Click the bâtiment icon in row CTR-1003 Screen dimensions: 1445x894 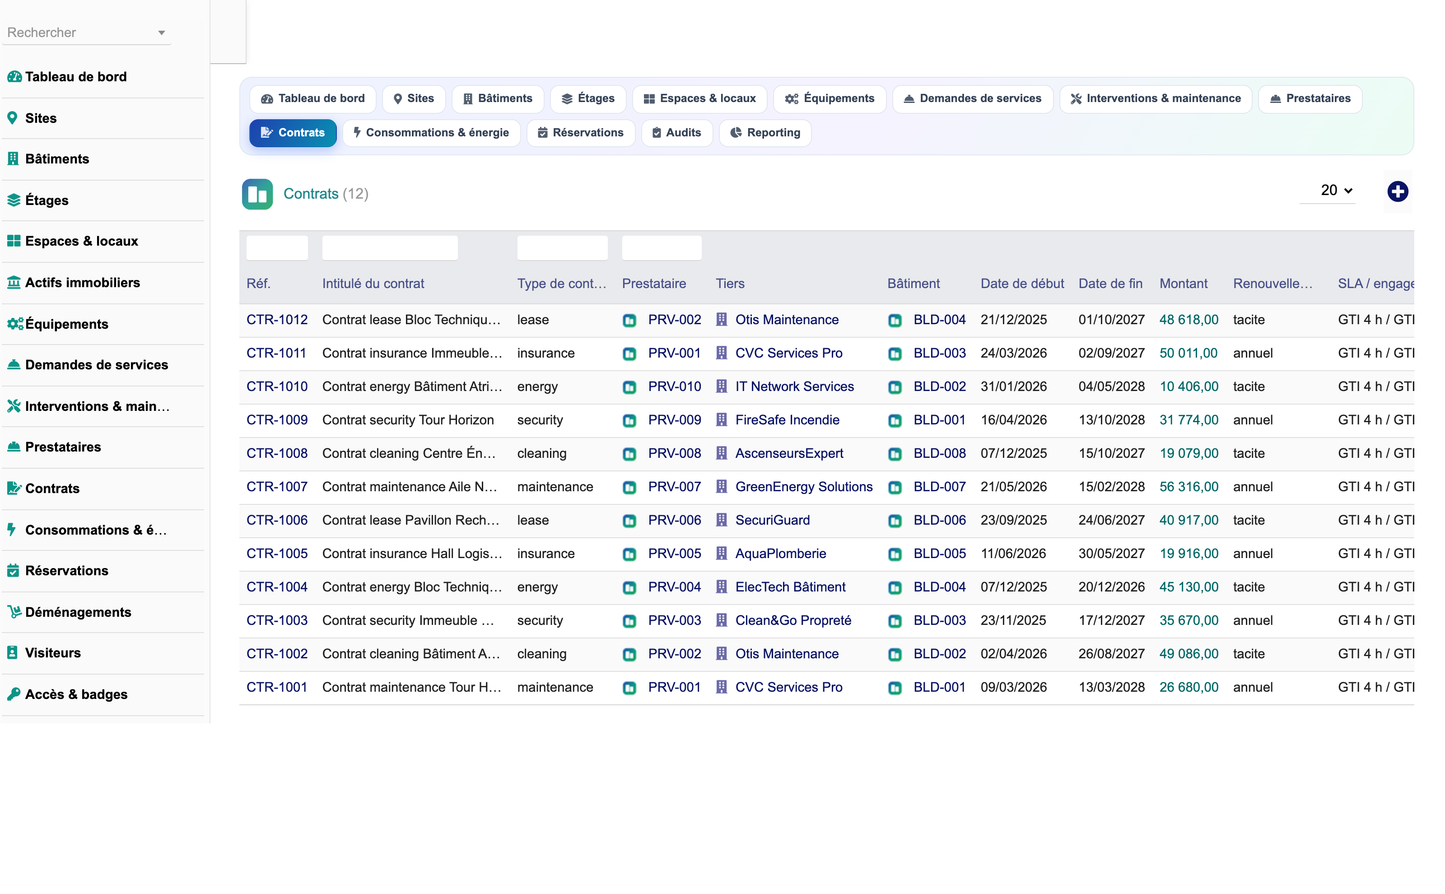[x=895, y=621]
